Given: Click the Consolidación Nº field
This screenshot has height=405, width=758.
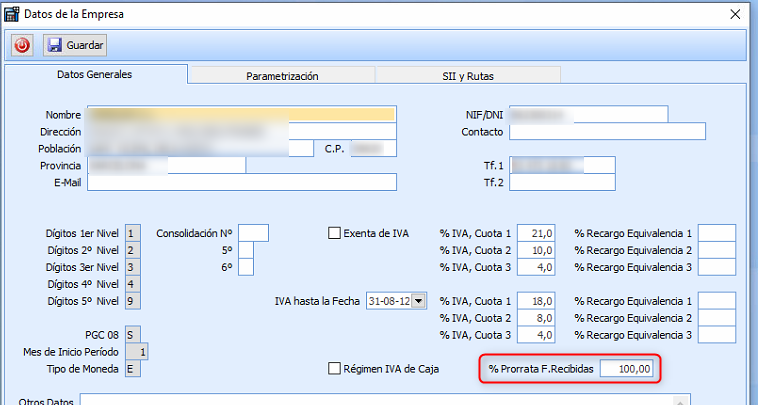Looking at the screenshot, I should pyautogui.click(x=253, y=233).
